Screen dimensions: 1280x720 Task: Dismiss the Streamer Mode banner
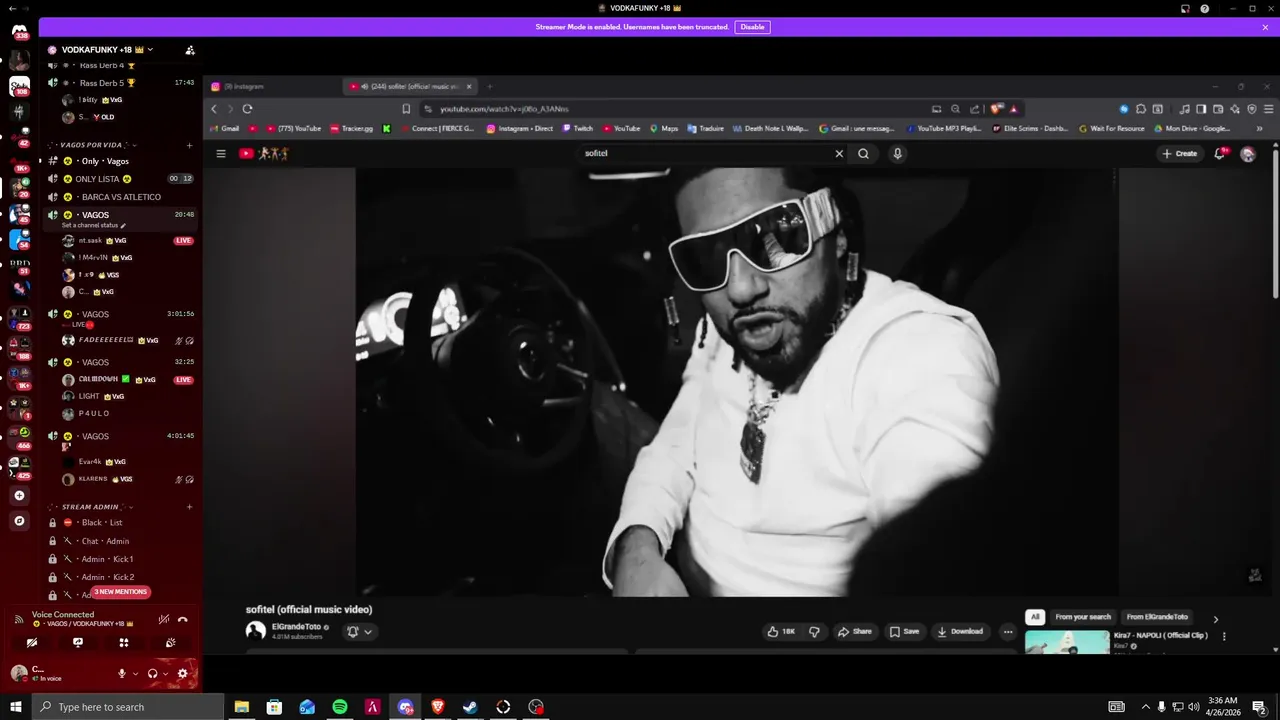pyautogui.click(x=1265, y=27)
